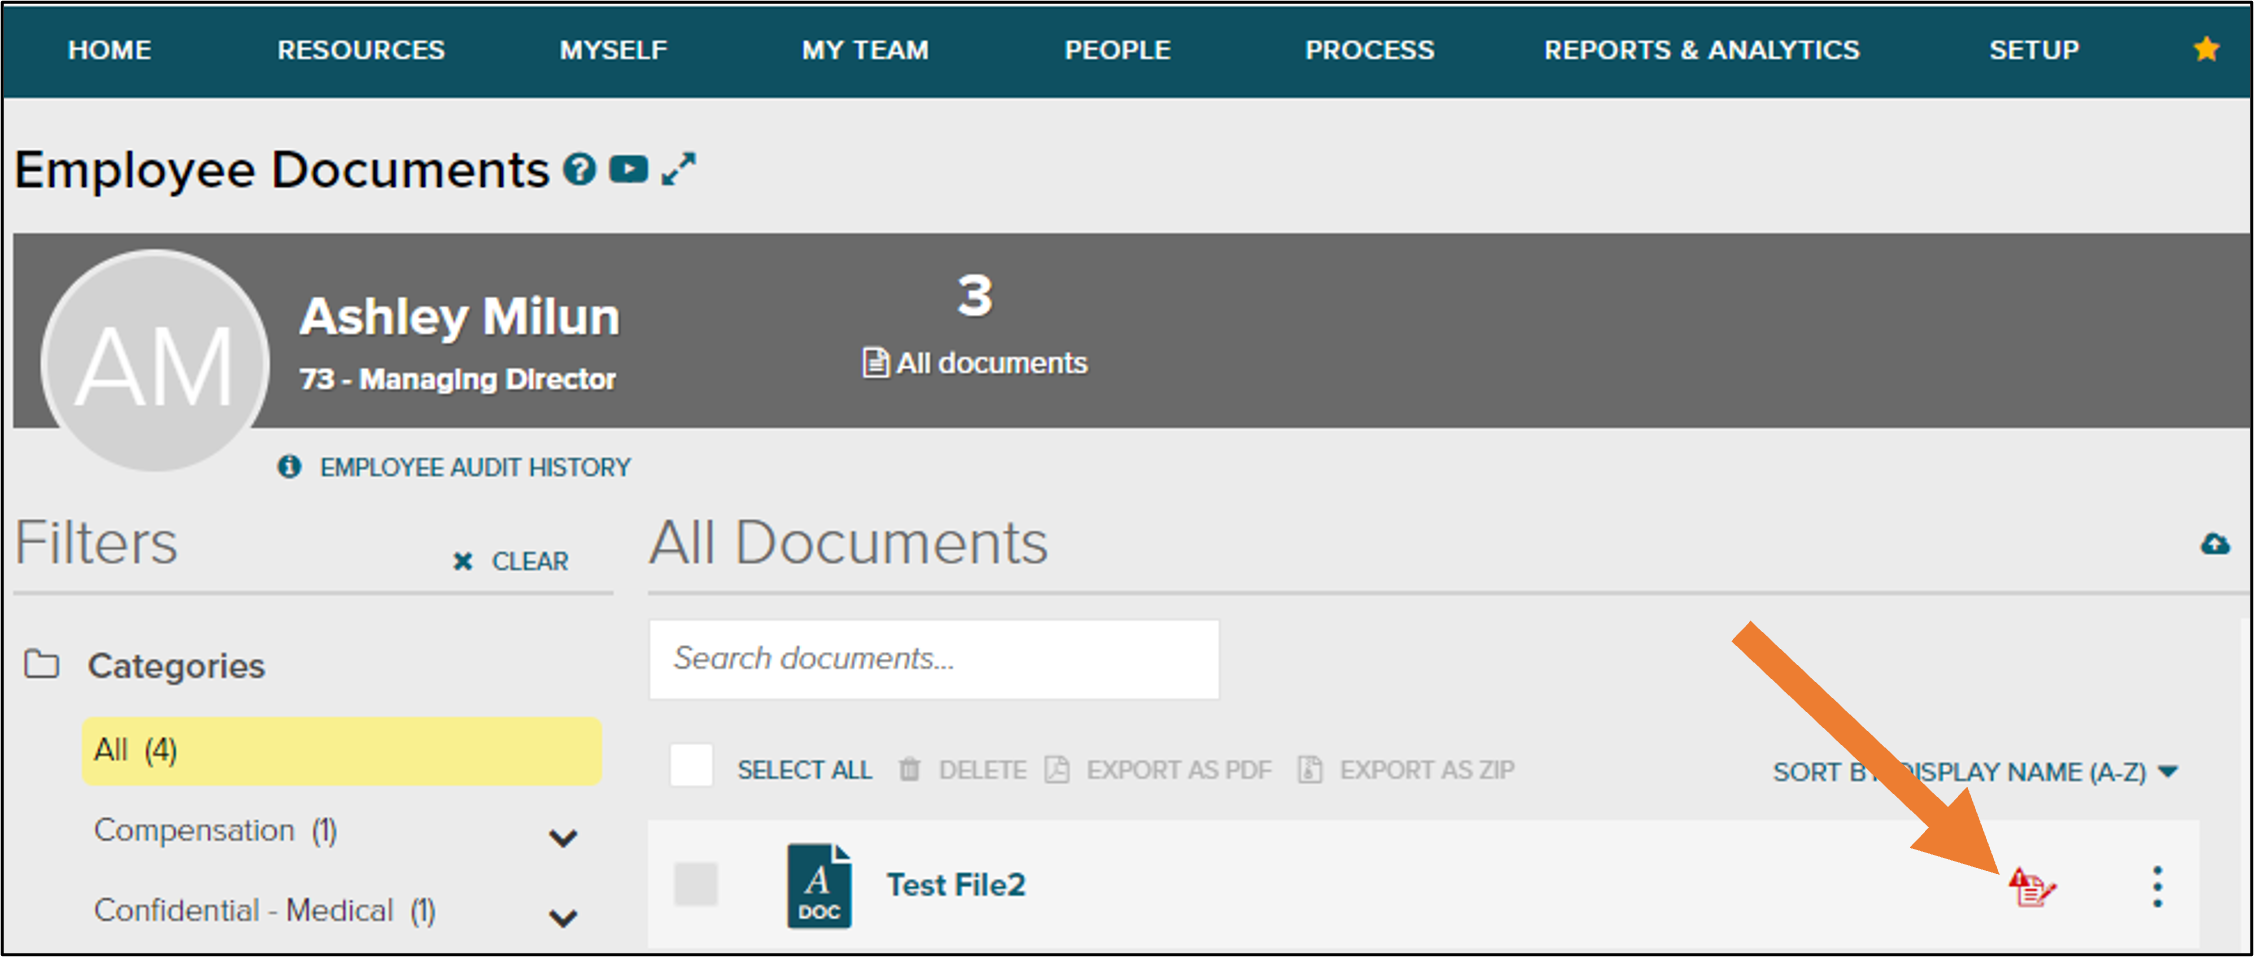Open the three-dot menu for Test File2
The width and height of the screenshot is (2254, 960).
pos(2157,887)
